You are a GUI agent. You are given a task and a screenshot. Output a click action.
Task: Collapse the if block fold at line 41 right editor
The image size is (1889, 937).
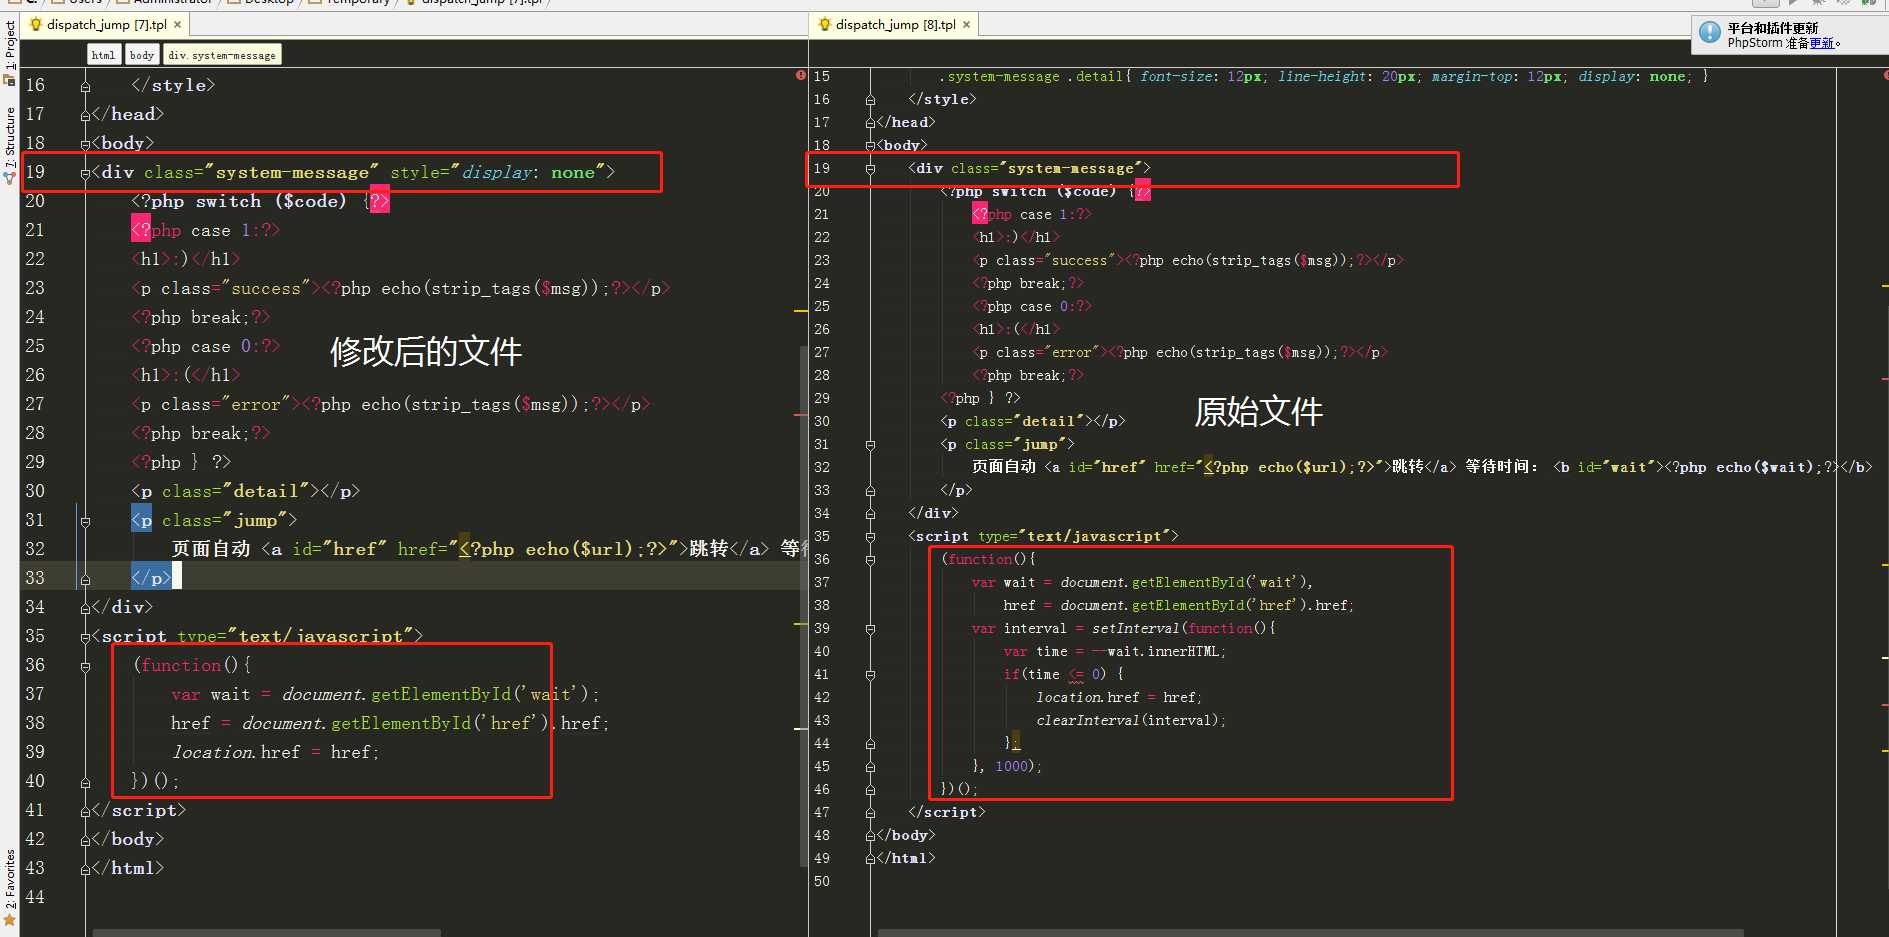[x=870, y=675]
